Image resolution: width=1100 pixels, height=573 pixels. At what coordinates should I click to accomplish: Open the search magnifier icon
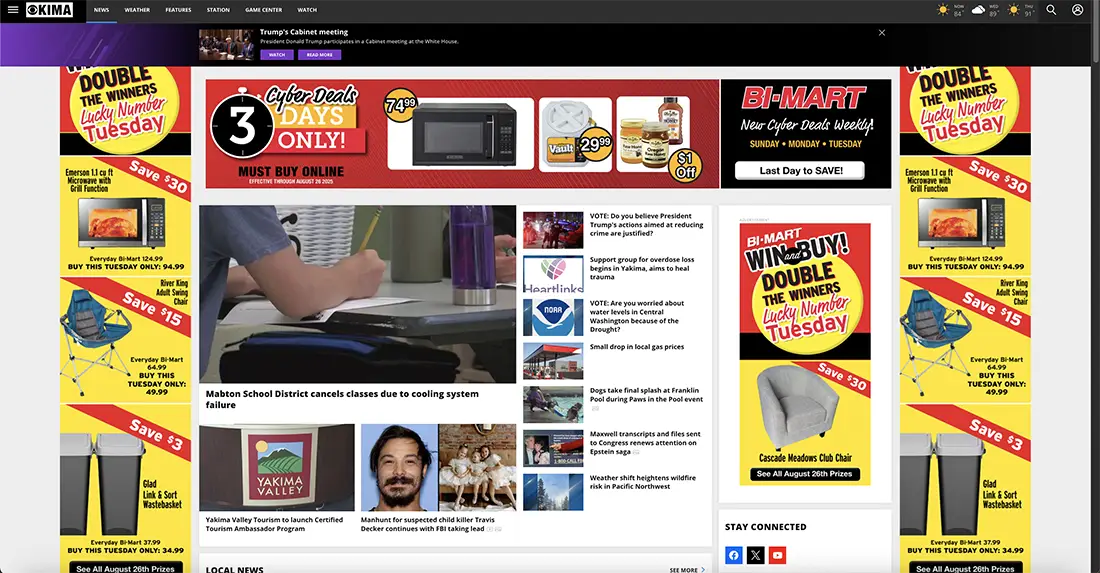tap(1051, 10)
